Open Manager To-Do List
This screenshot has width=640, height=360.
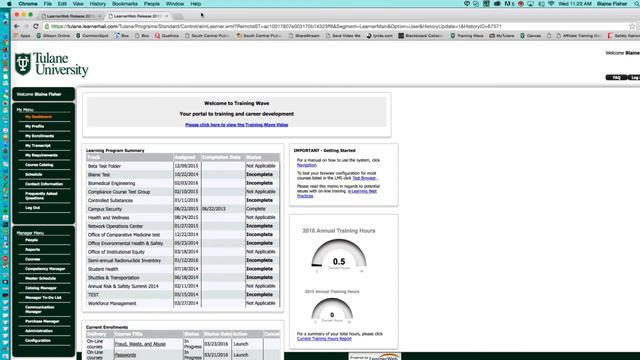click(43, 298)
